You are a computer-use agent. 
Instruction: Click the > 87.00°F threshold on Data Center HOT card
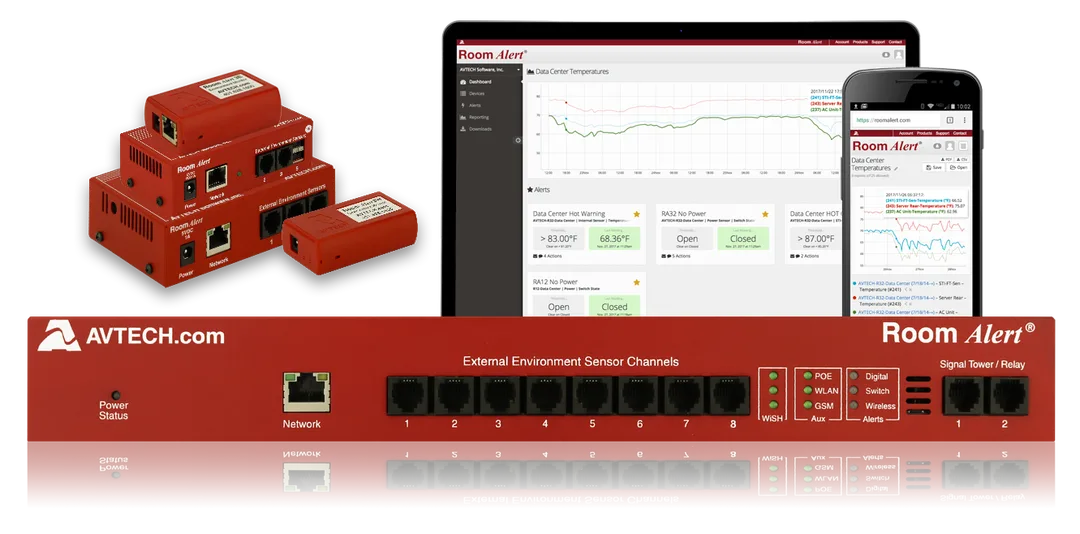816,238
